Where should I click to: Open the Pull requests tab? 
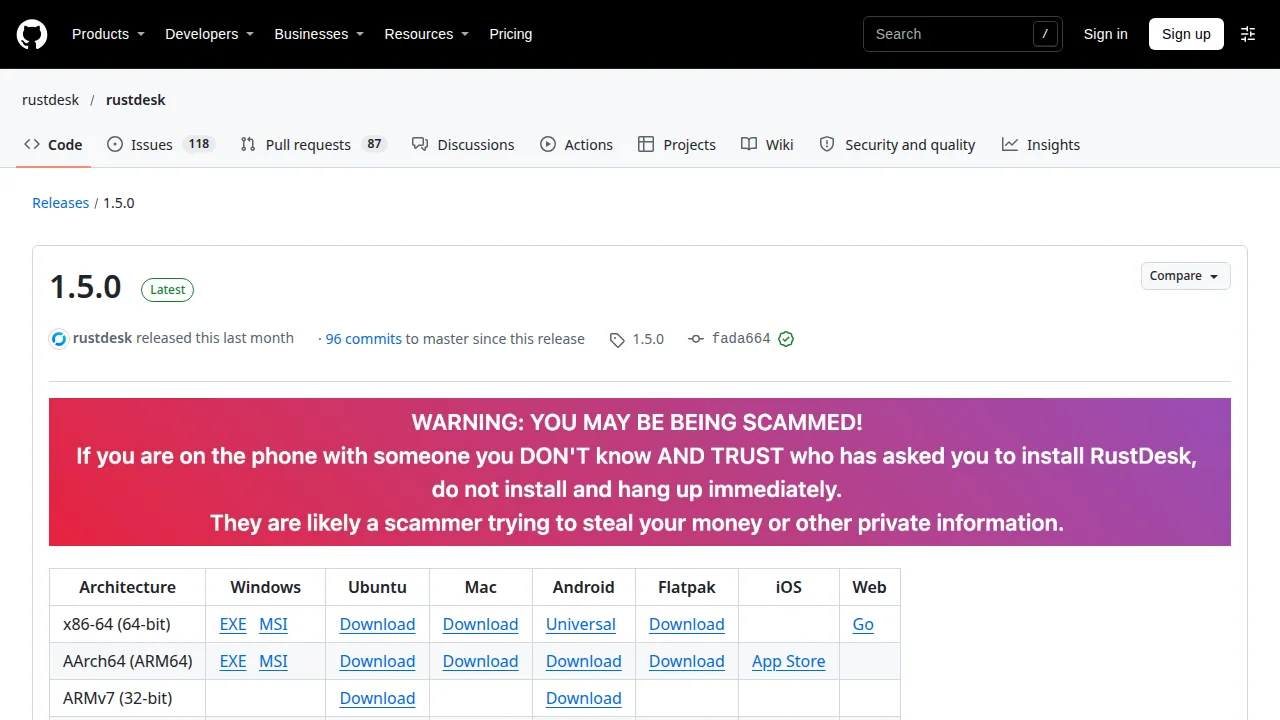coord(313,145)
